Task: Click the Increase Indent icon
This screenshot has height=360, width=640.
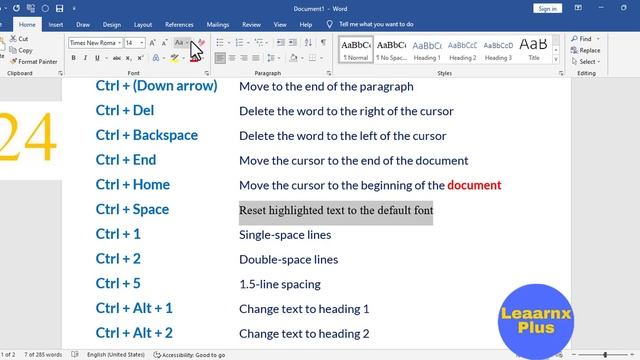Action: (x=293, y=42)
